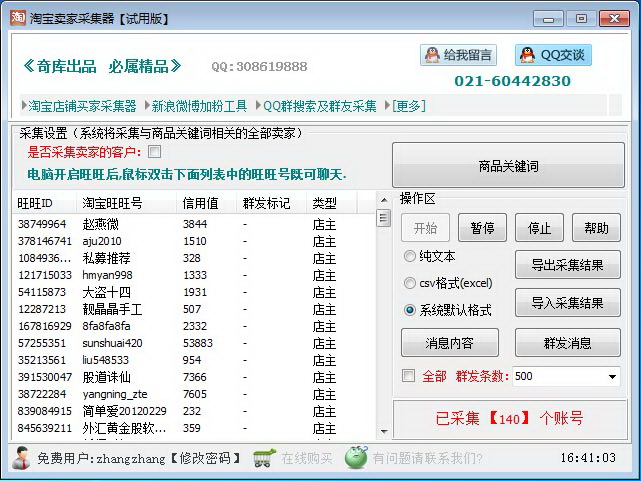The height and width of the screenshot is (481, 641).
Task: Click the arrow before 新浪微博加粉工具
Action: (x=148, y=106)
